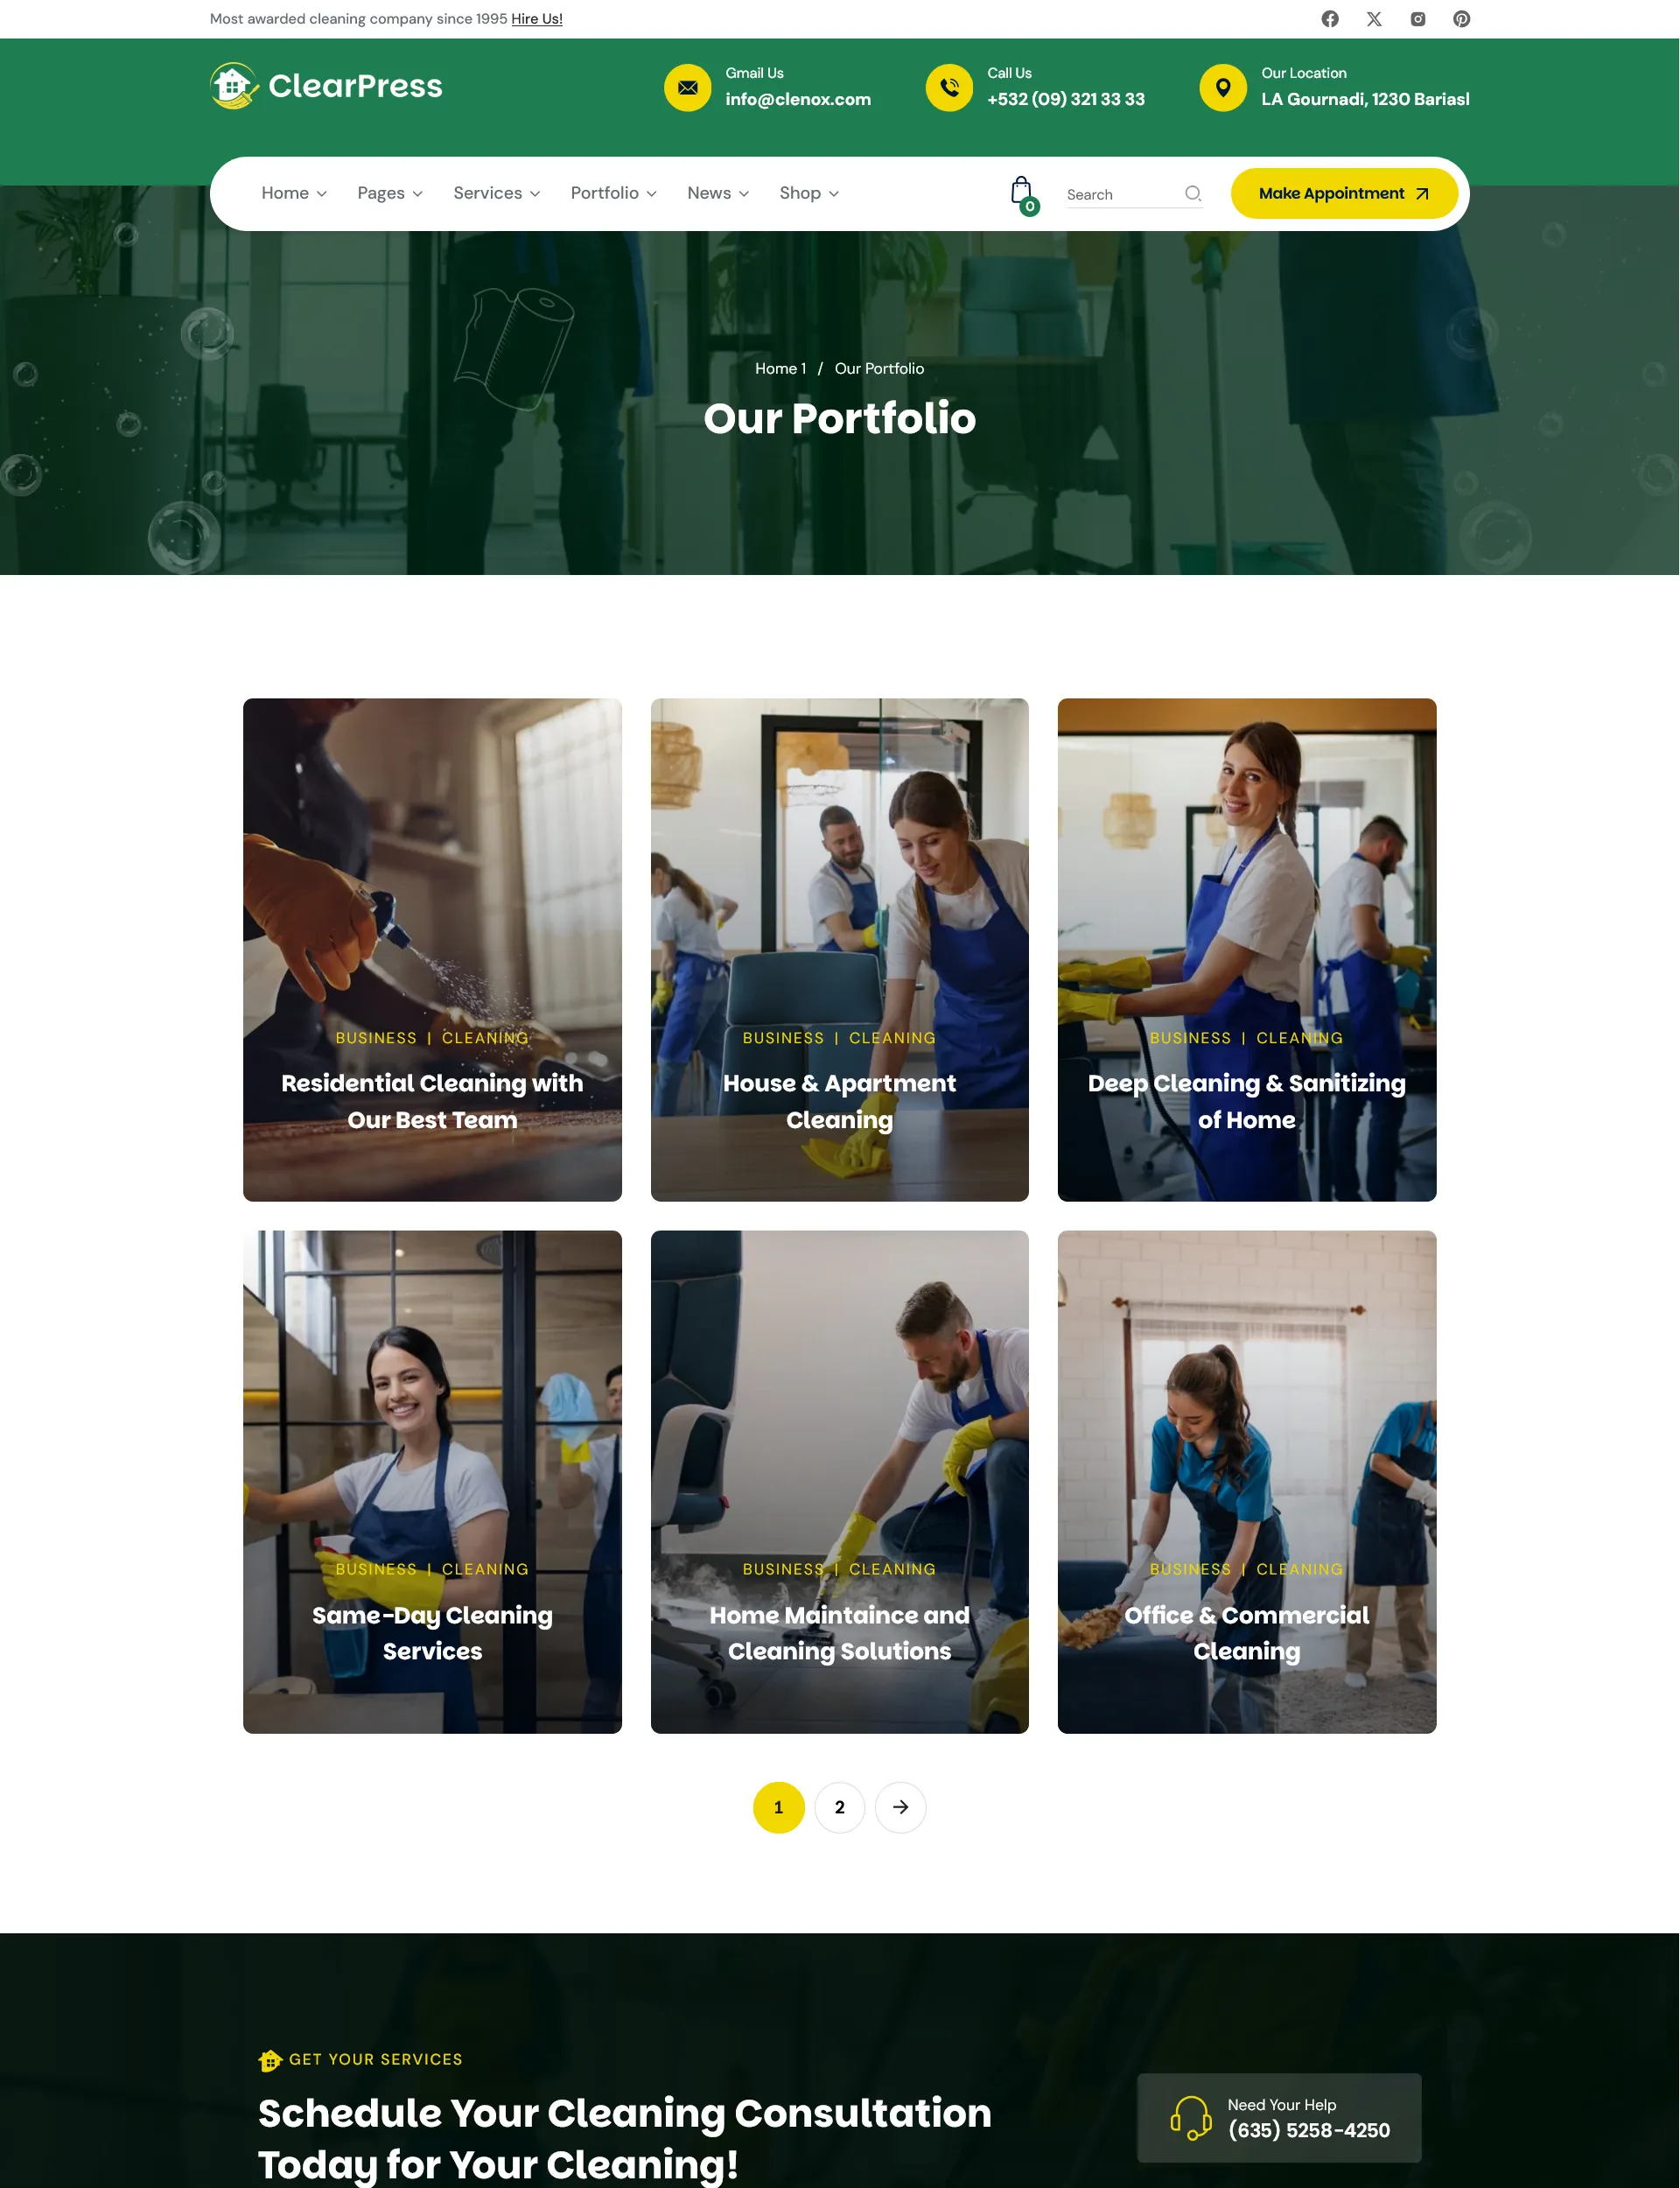1680x2188 pixels.
Task: Click the yellow phone Call Us icon
Action: (949, 88)
